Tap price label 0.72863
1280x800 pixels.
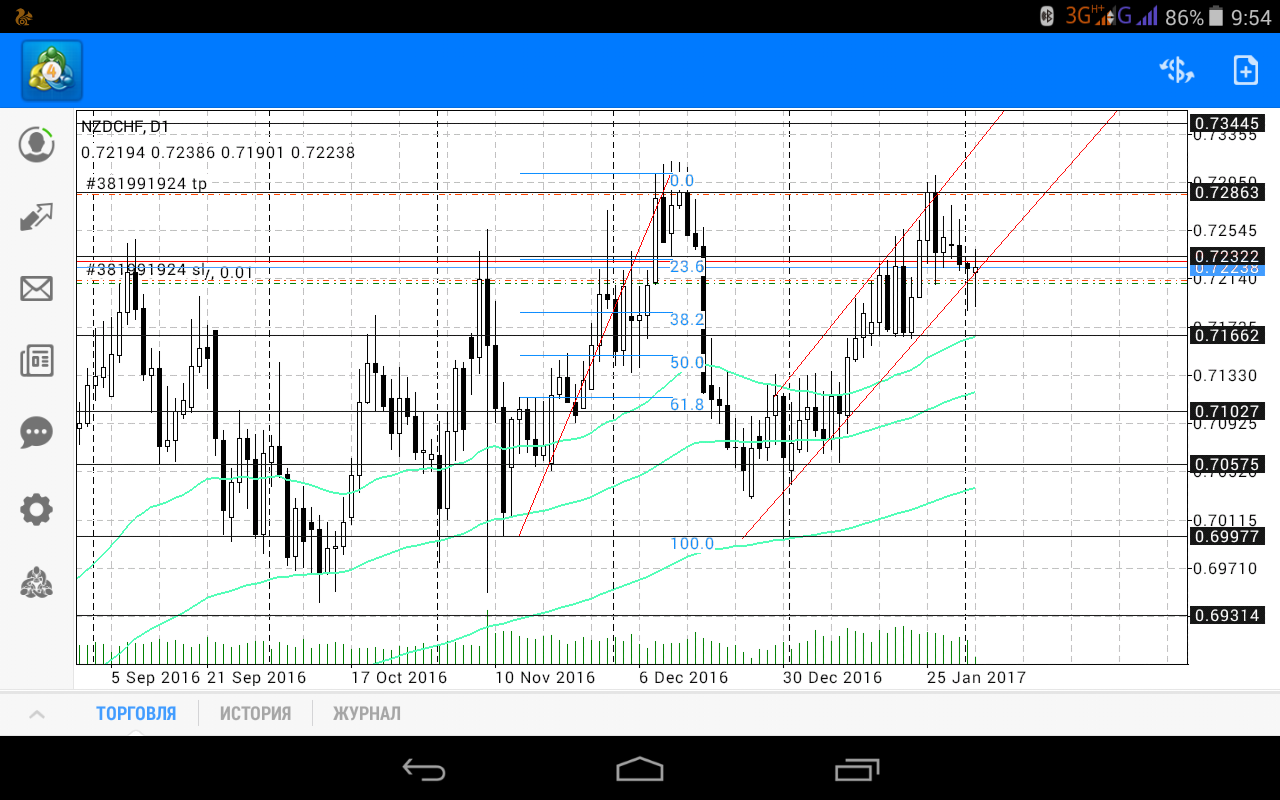coord(1227,193)
